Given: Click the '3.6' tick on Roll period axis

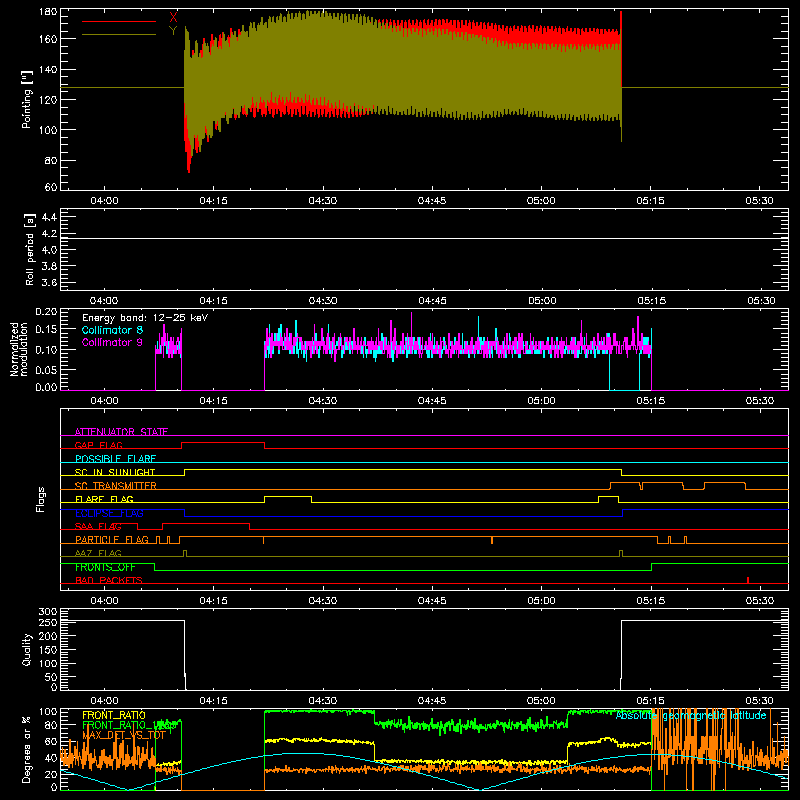Looking at the screenshot, I should 49,282.
